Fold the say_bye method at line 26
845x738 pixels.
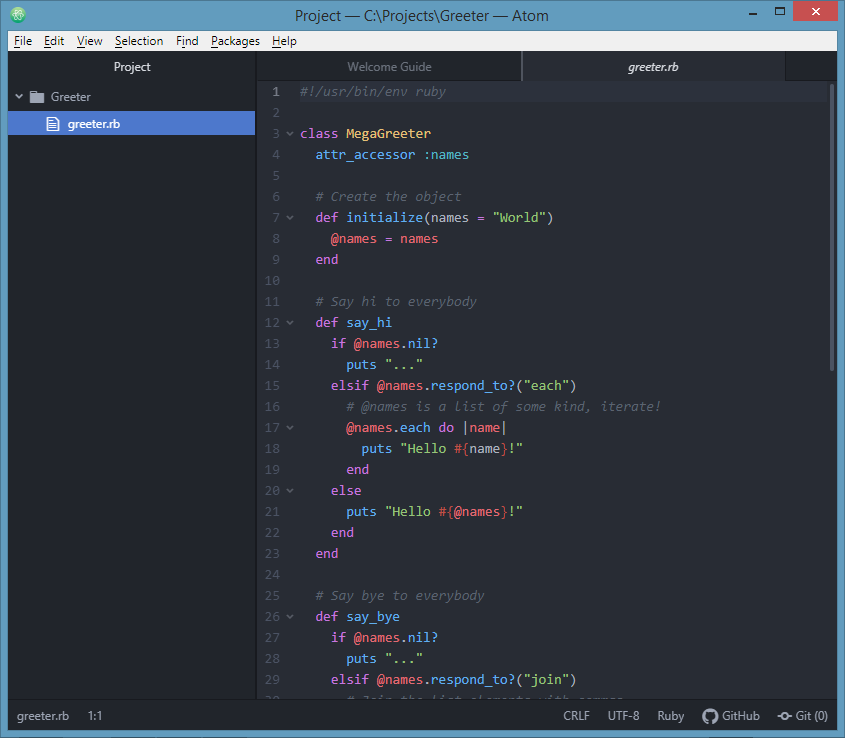click(290, 617)
